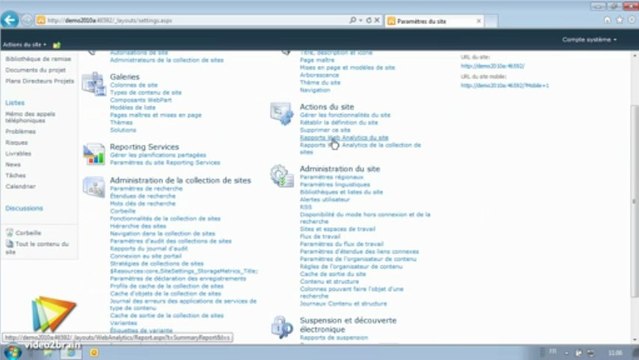The height and width of the screenshot is (360, 639).
Task: Click the Reporting Services chart icon
Action: pyautogui.click(x=94, y=154)
